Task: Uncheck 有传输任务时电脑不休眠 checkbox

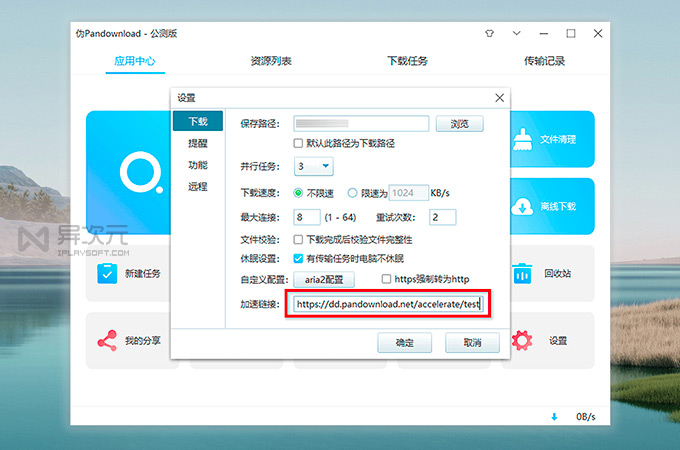Action: point(298,259)
